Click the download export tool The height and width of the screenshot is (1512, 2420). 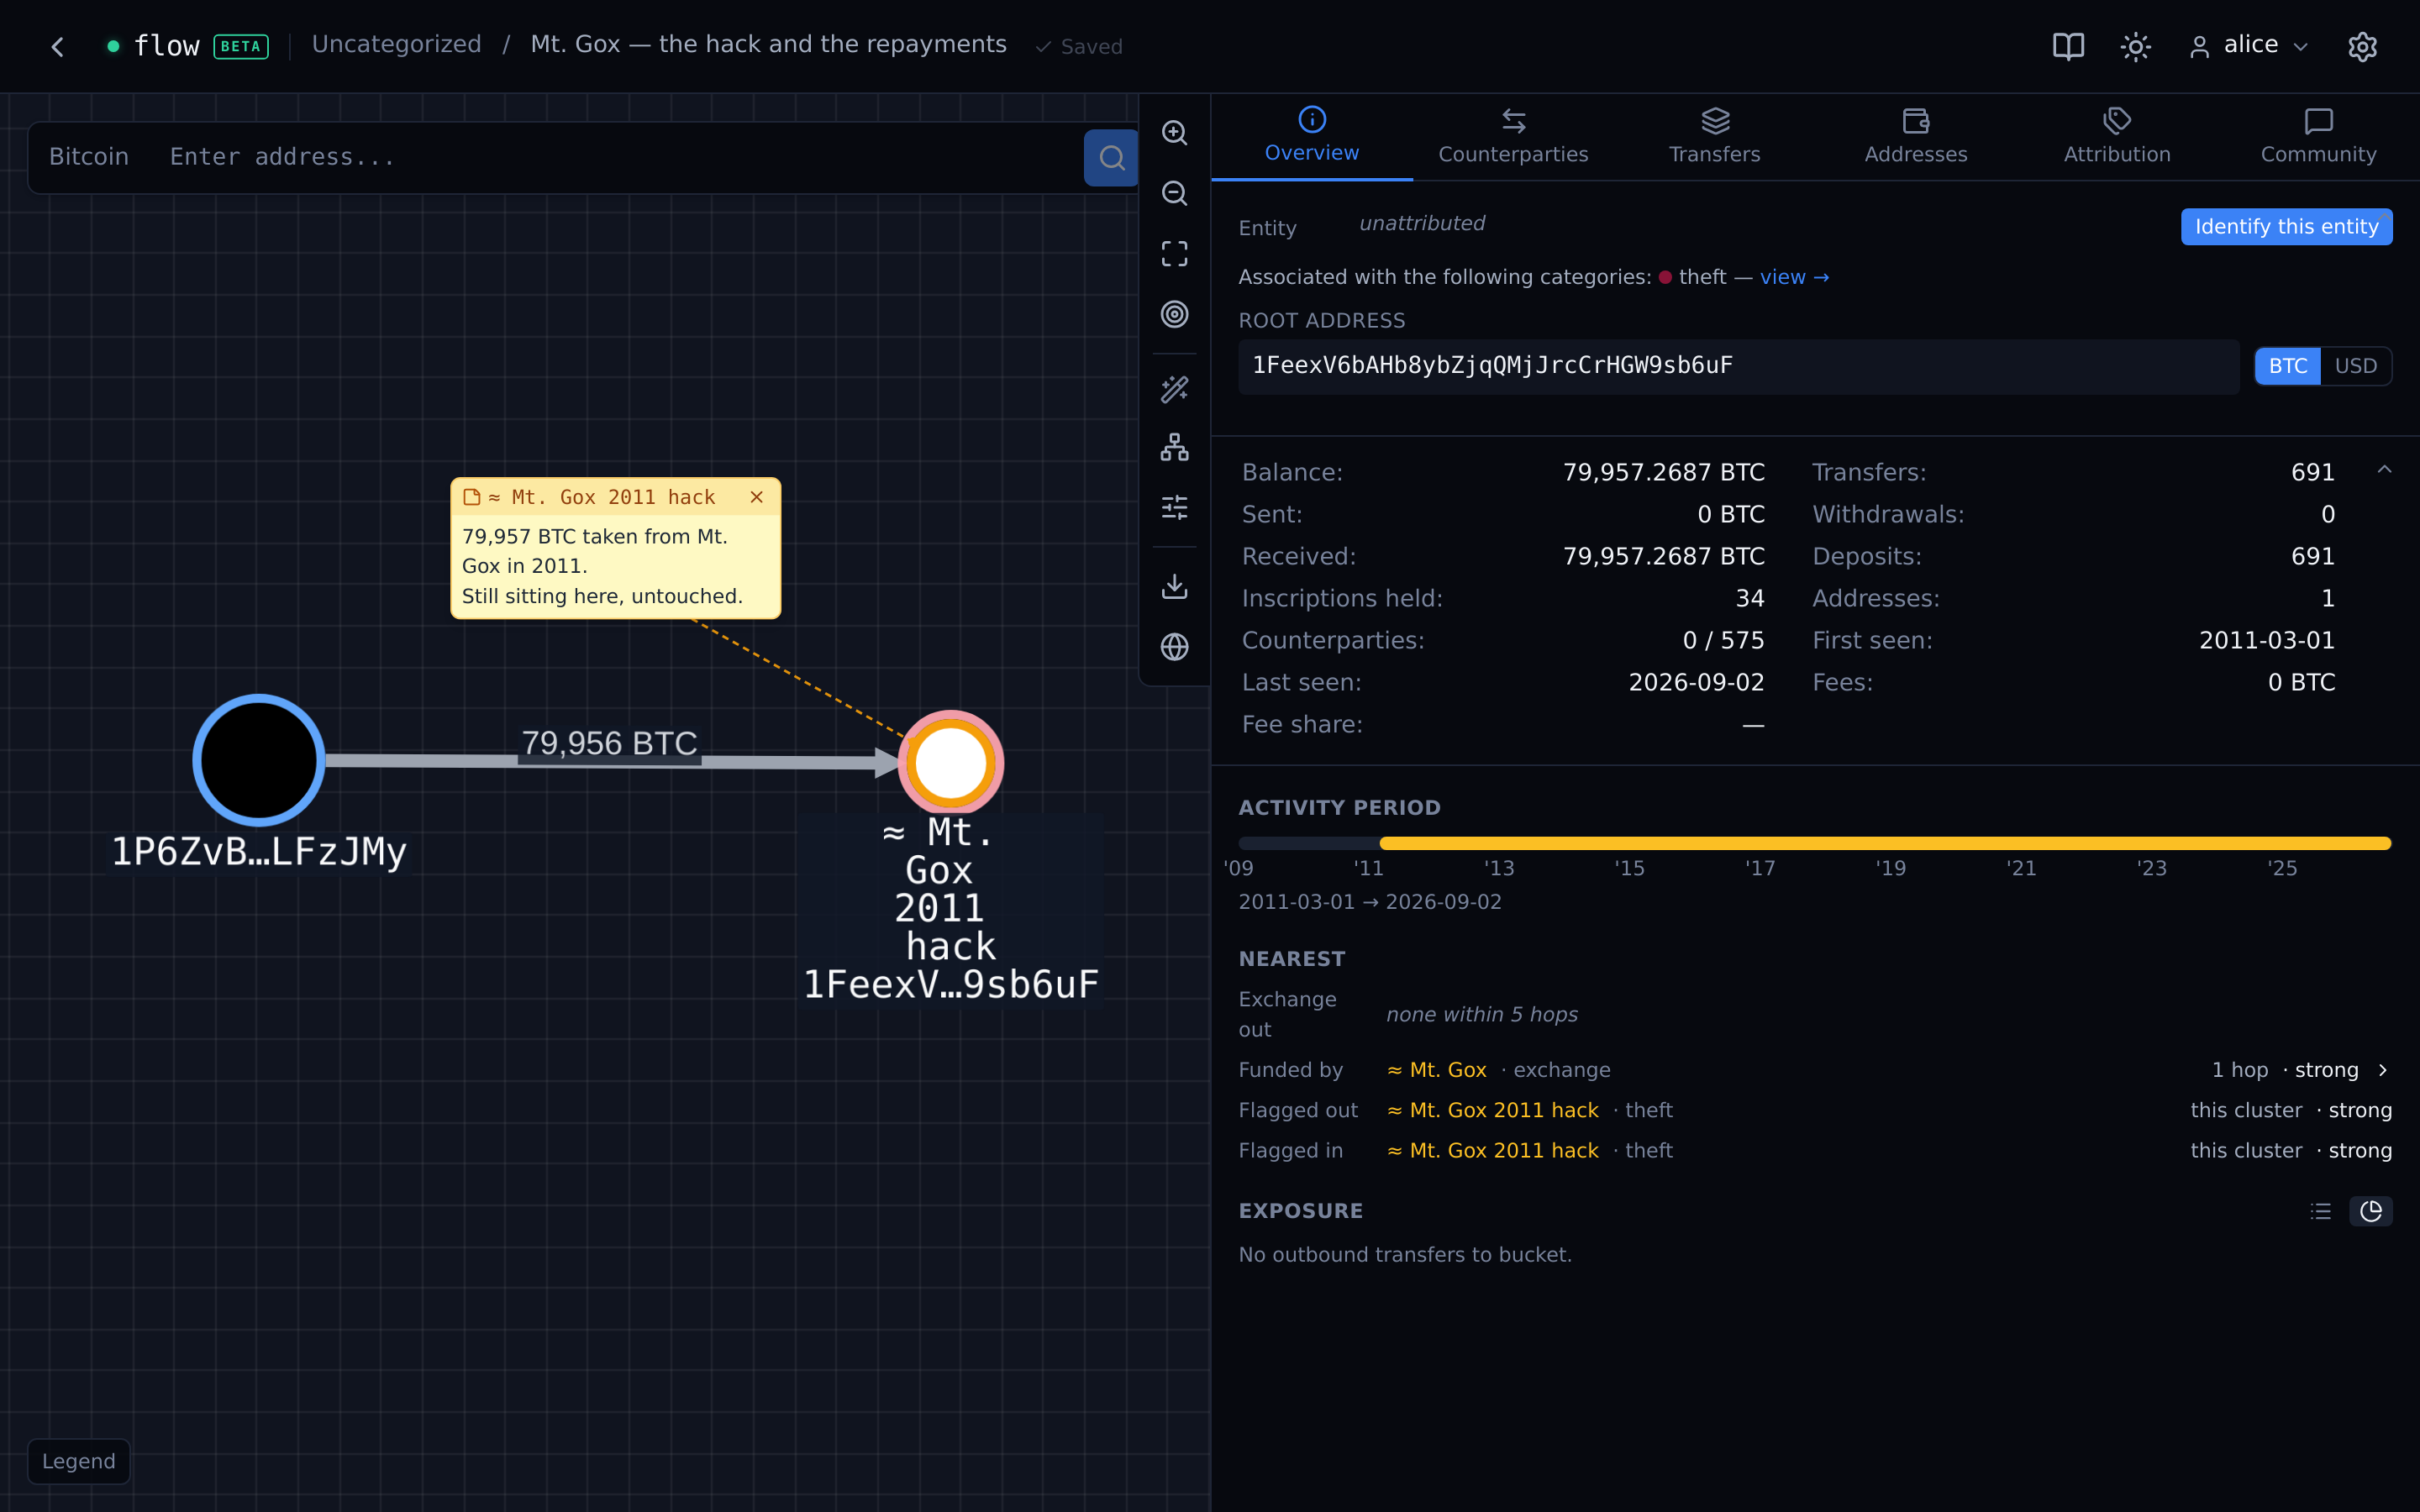(1174, 586)
